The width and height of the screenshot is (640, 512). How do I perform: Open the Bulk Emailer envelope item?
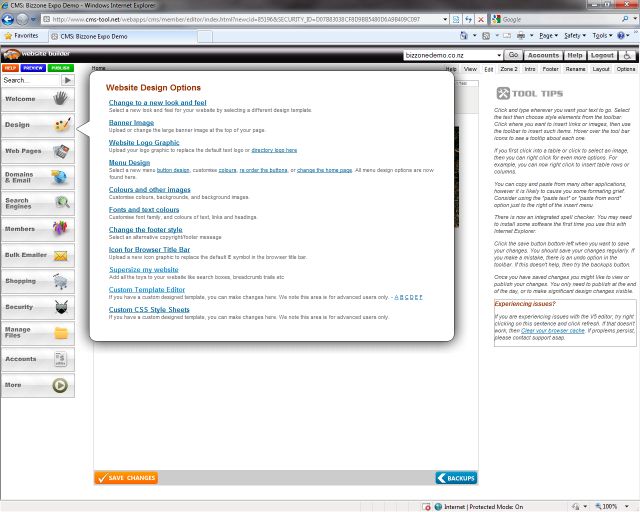click(37, 256)
